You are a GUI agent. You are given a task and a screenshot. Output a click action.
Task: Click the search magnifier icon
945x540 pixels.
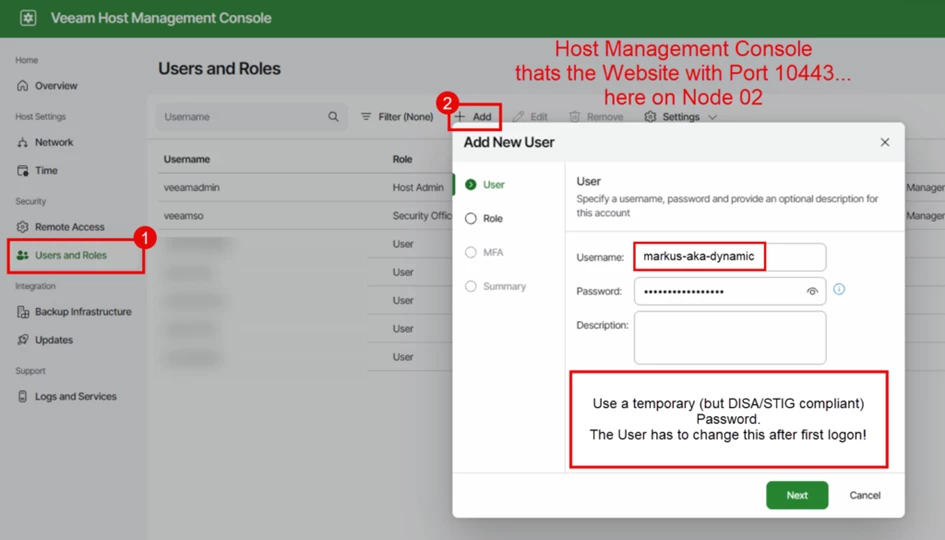coord(333,116)
